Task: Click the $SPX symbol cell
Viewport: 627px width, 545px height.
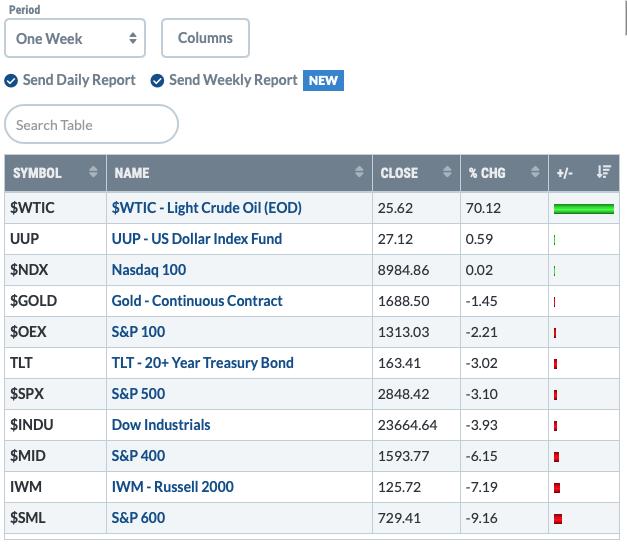Action: pyautogui.click(x=56, y=394)
